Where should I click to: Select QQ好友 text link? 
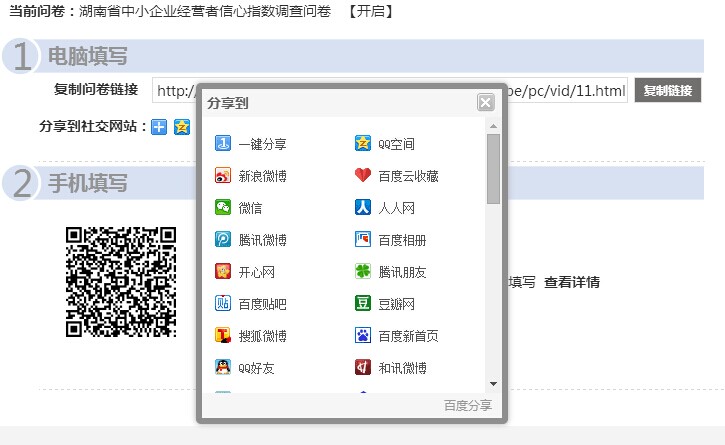click(257, 368)
